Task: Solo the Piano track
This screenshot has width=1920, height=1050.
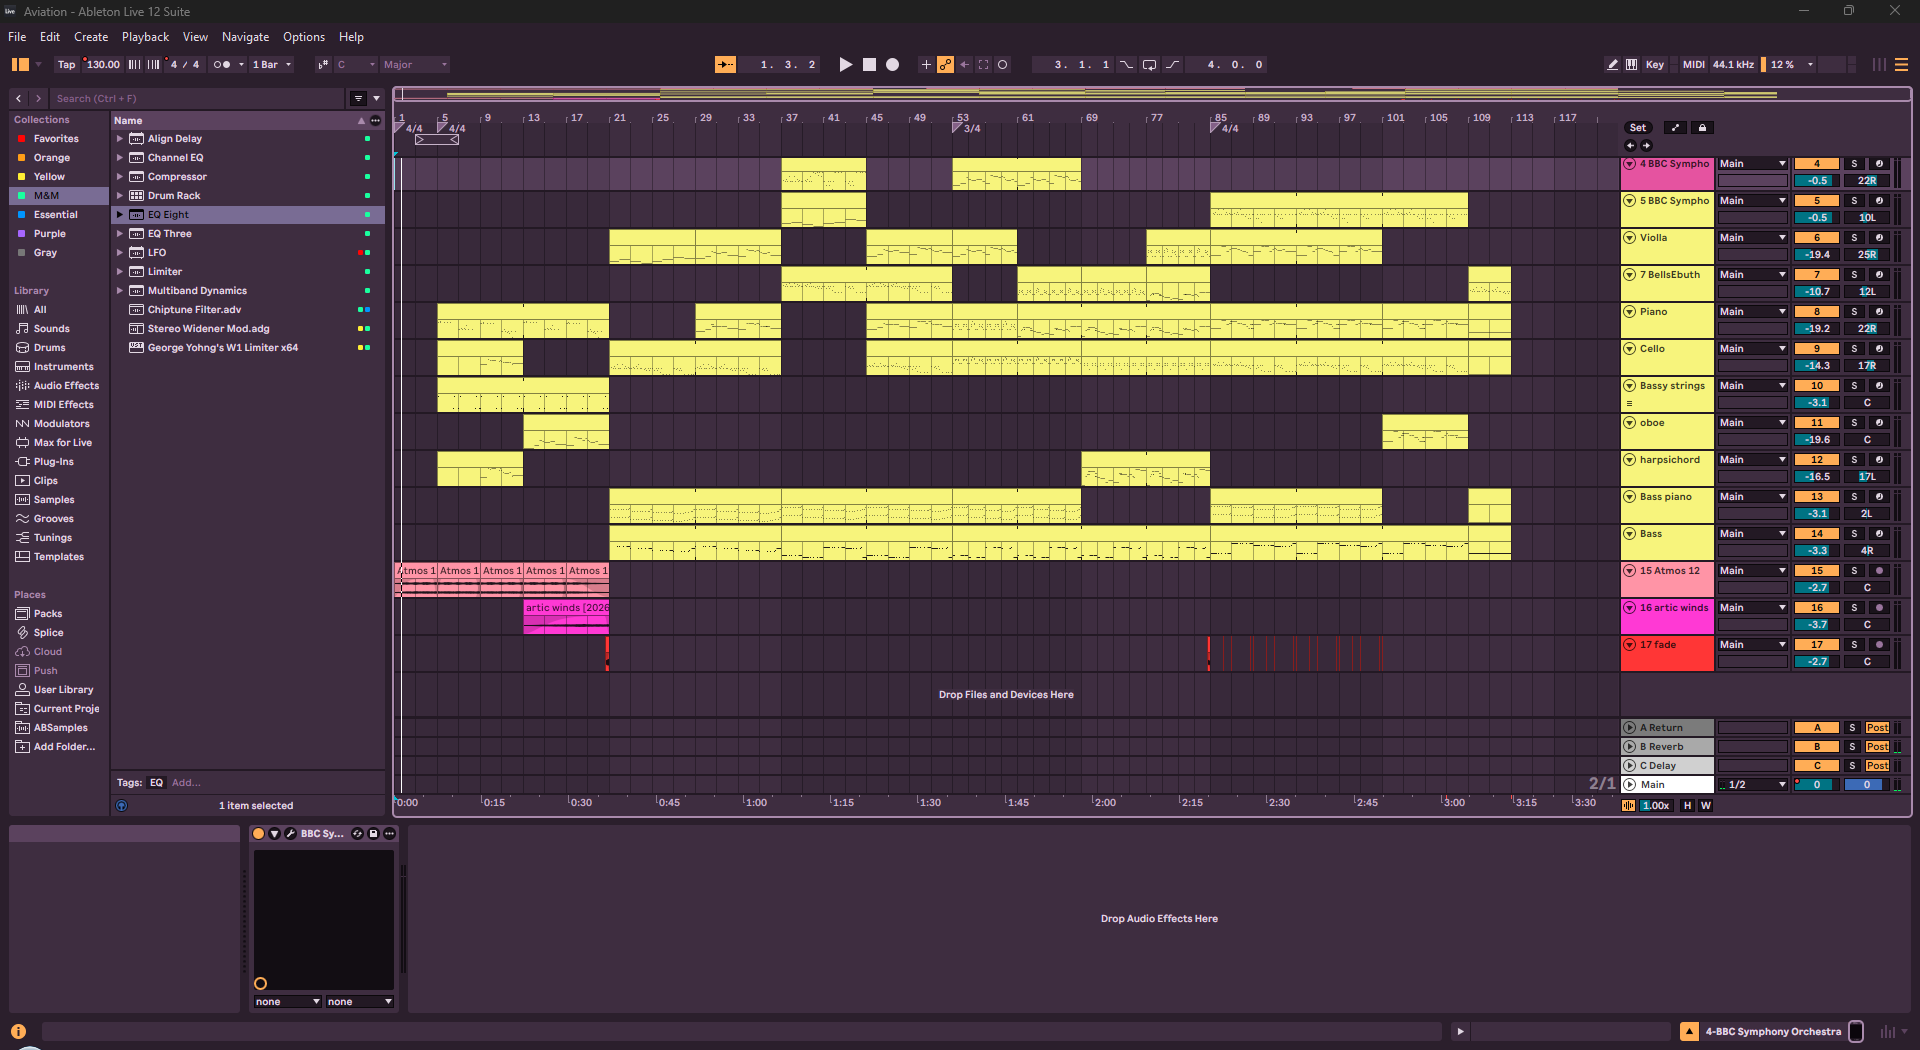Action: [1853, 312]
